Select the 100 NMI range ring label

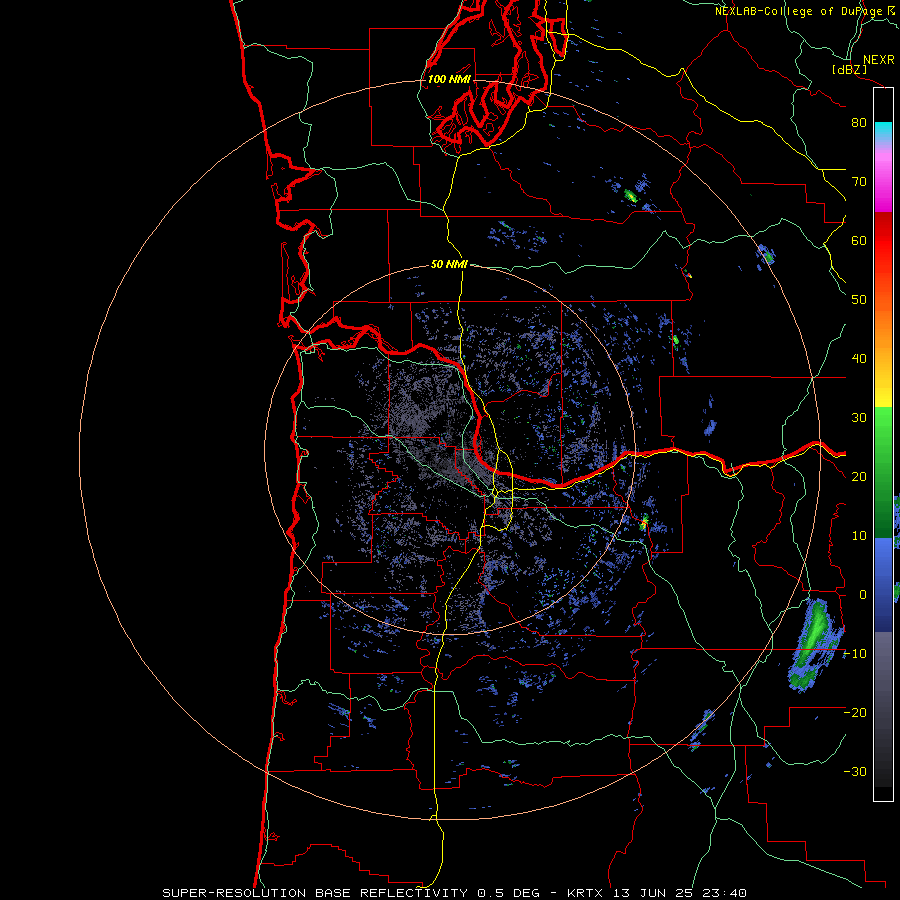pyautogui.click(x=449, y=79)
